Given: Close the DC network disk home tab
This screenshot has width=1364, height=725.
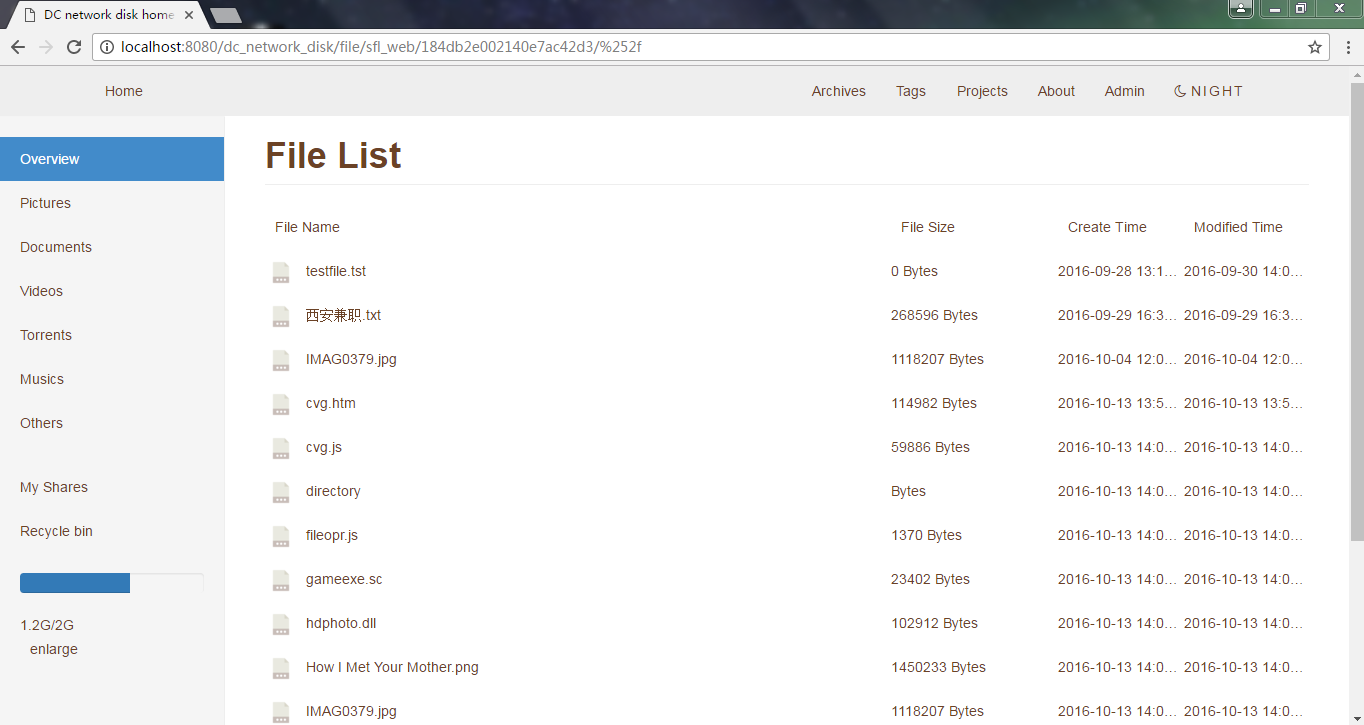Looking at the screenshot, I should tap(189, 15).
